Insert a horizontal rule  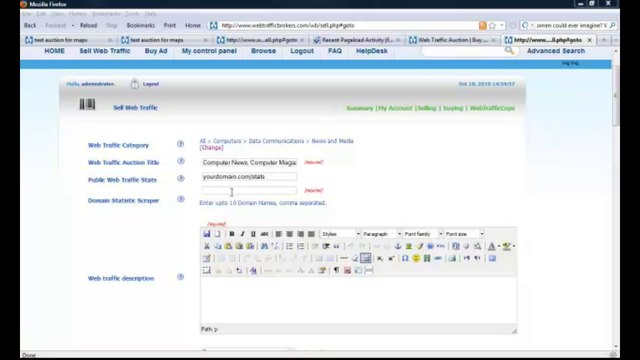pyautogui.click(x=344, y=258)
